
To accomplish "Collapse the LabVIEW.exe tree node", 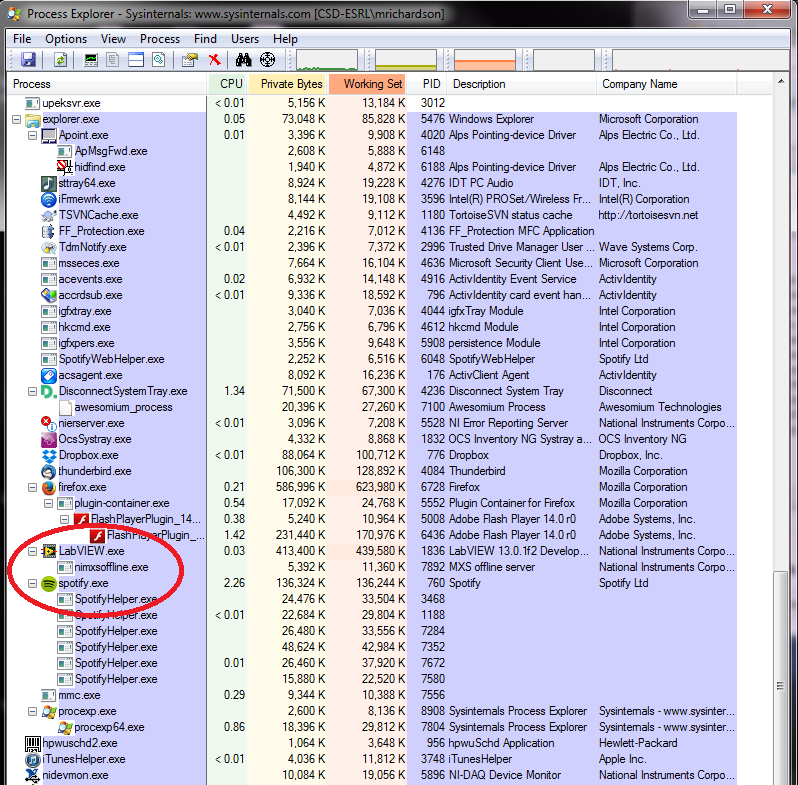I will pos(33,551).
